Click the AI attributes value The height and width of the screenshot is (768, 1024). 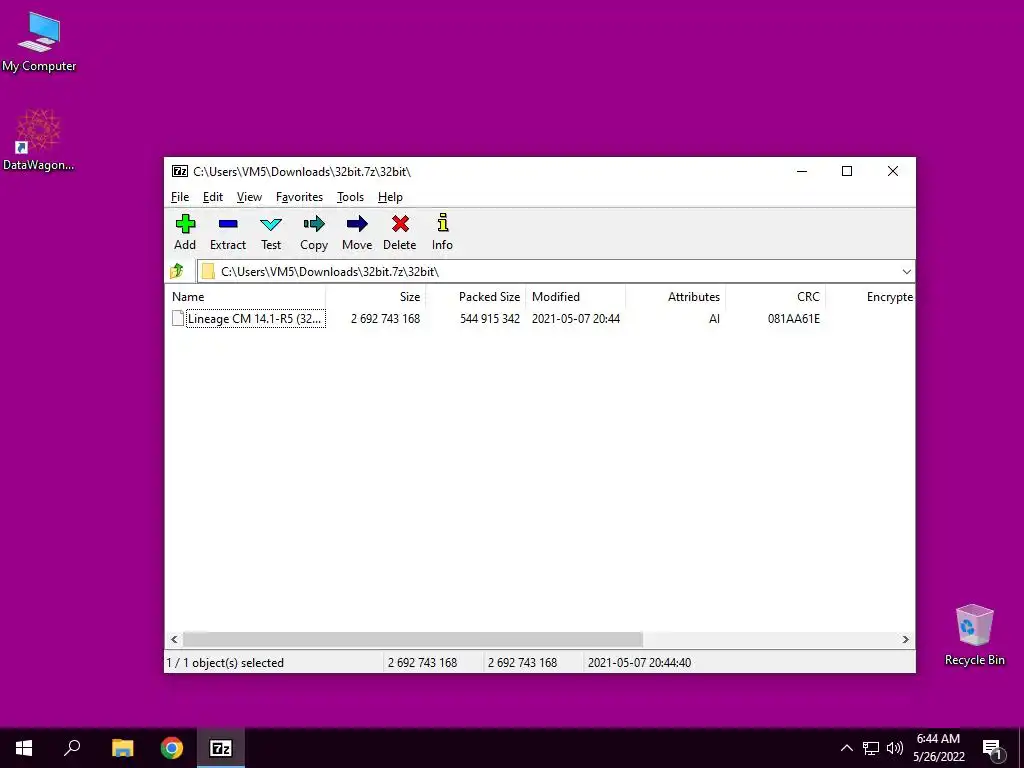[714, 319]
